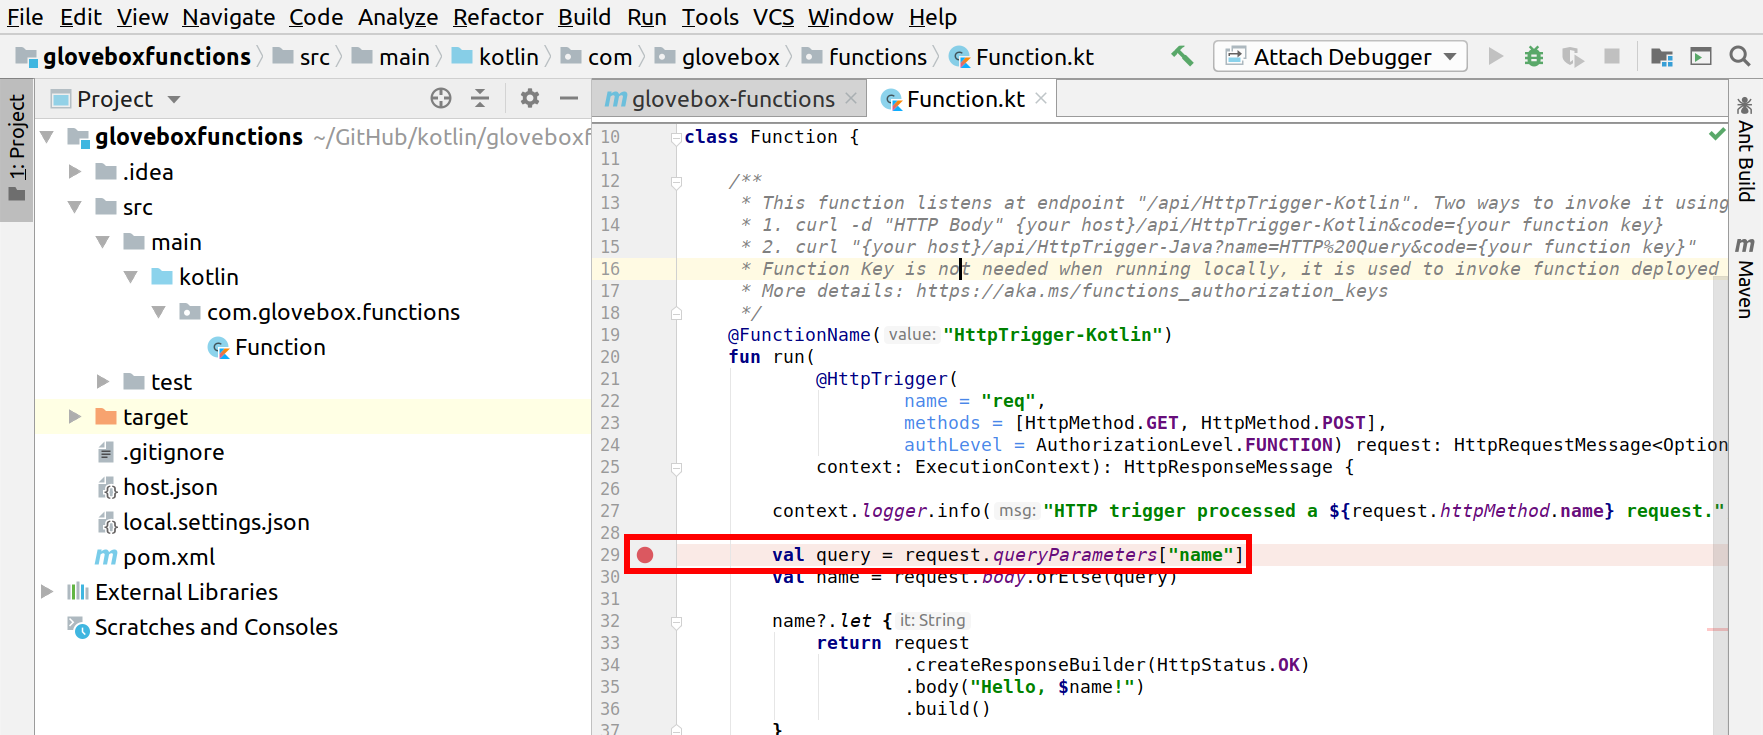Image resolution: width=1763 pixels, height=735 pixels.
Task: Click red error stripe mark in editor scrollbar
Action: pyautogui.click(x=1717, y=629)
